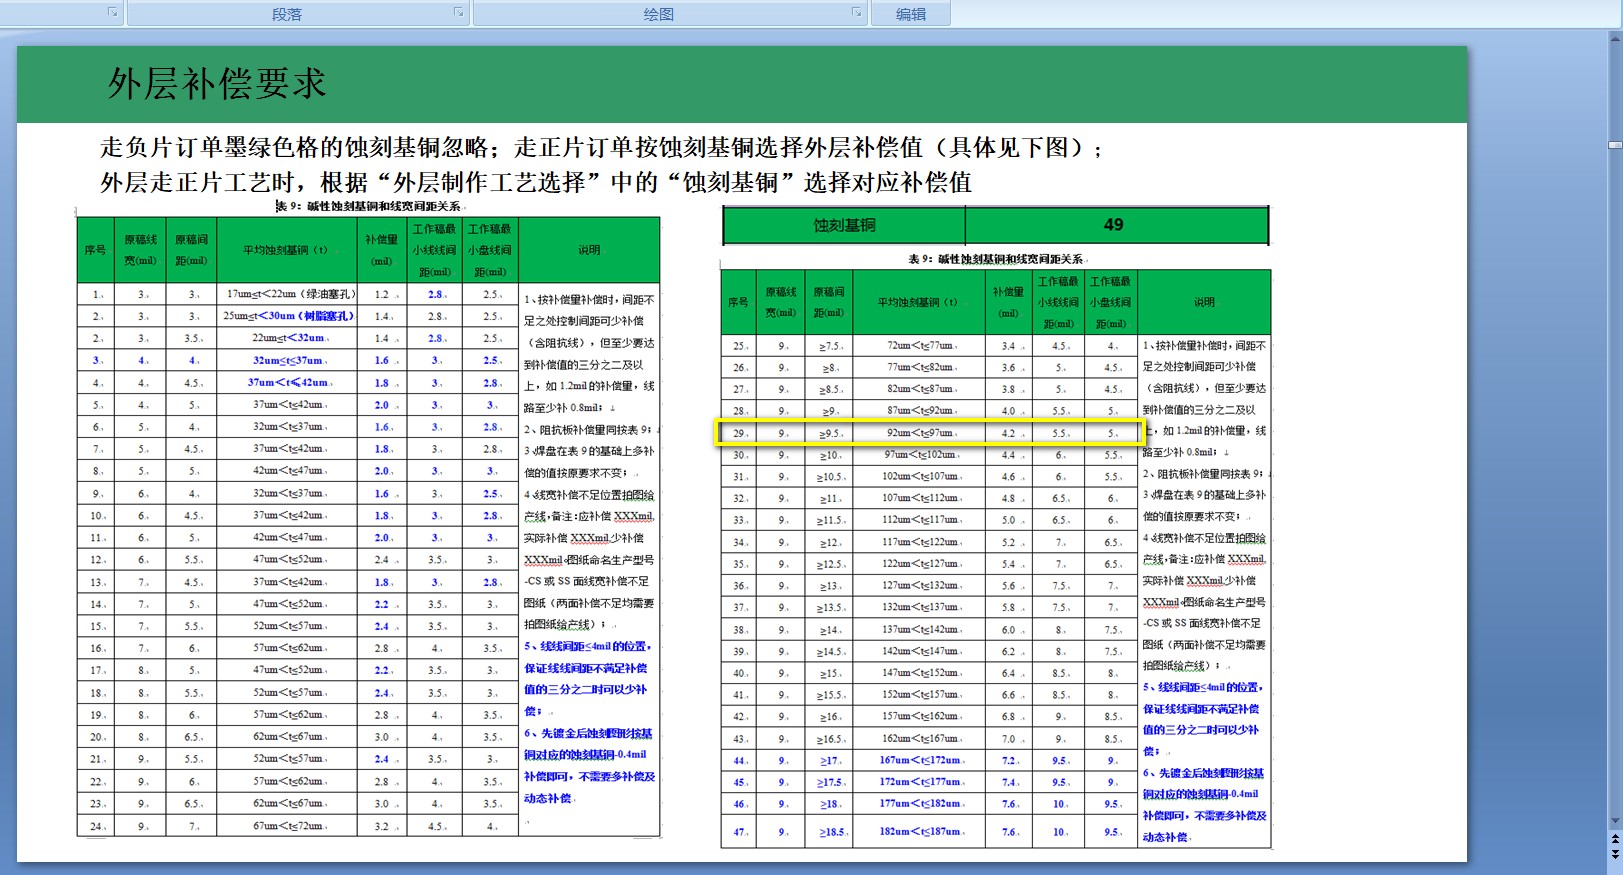
Task: Click the 段落 ribbon group label
Action: click(287, 14)
